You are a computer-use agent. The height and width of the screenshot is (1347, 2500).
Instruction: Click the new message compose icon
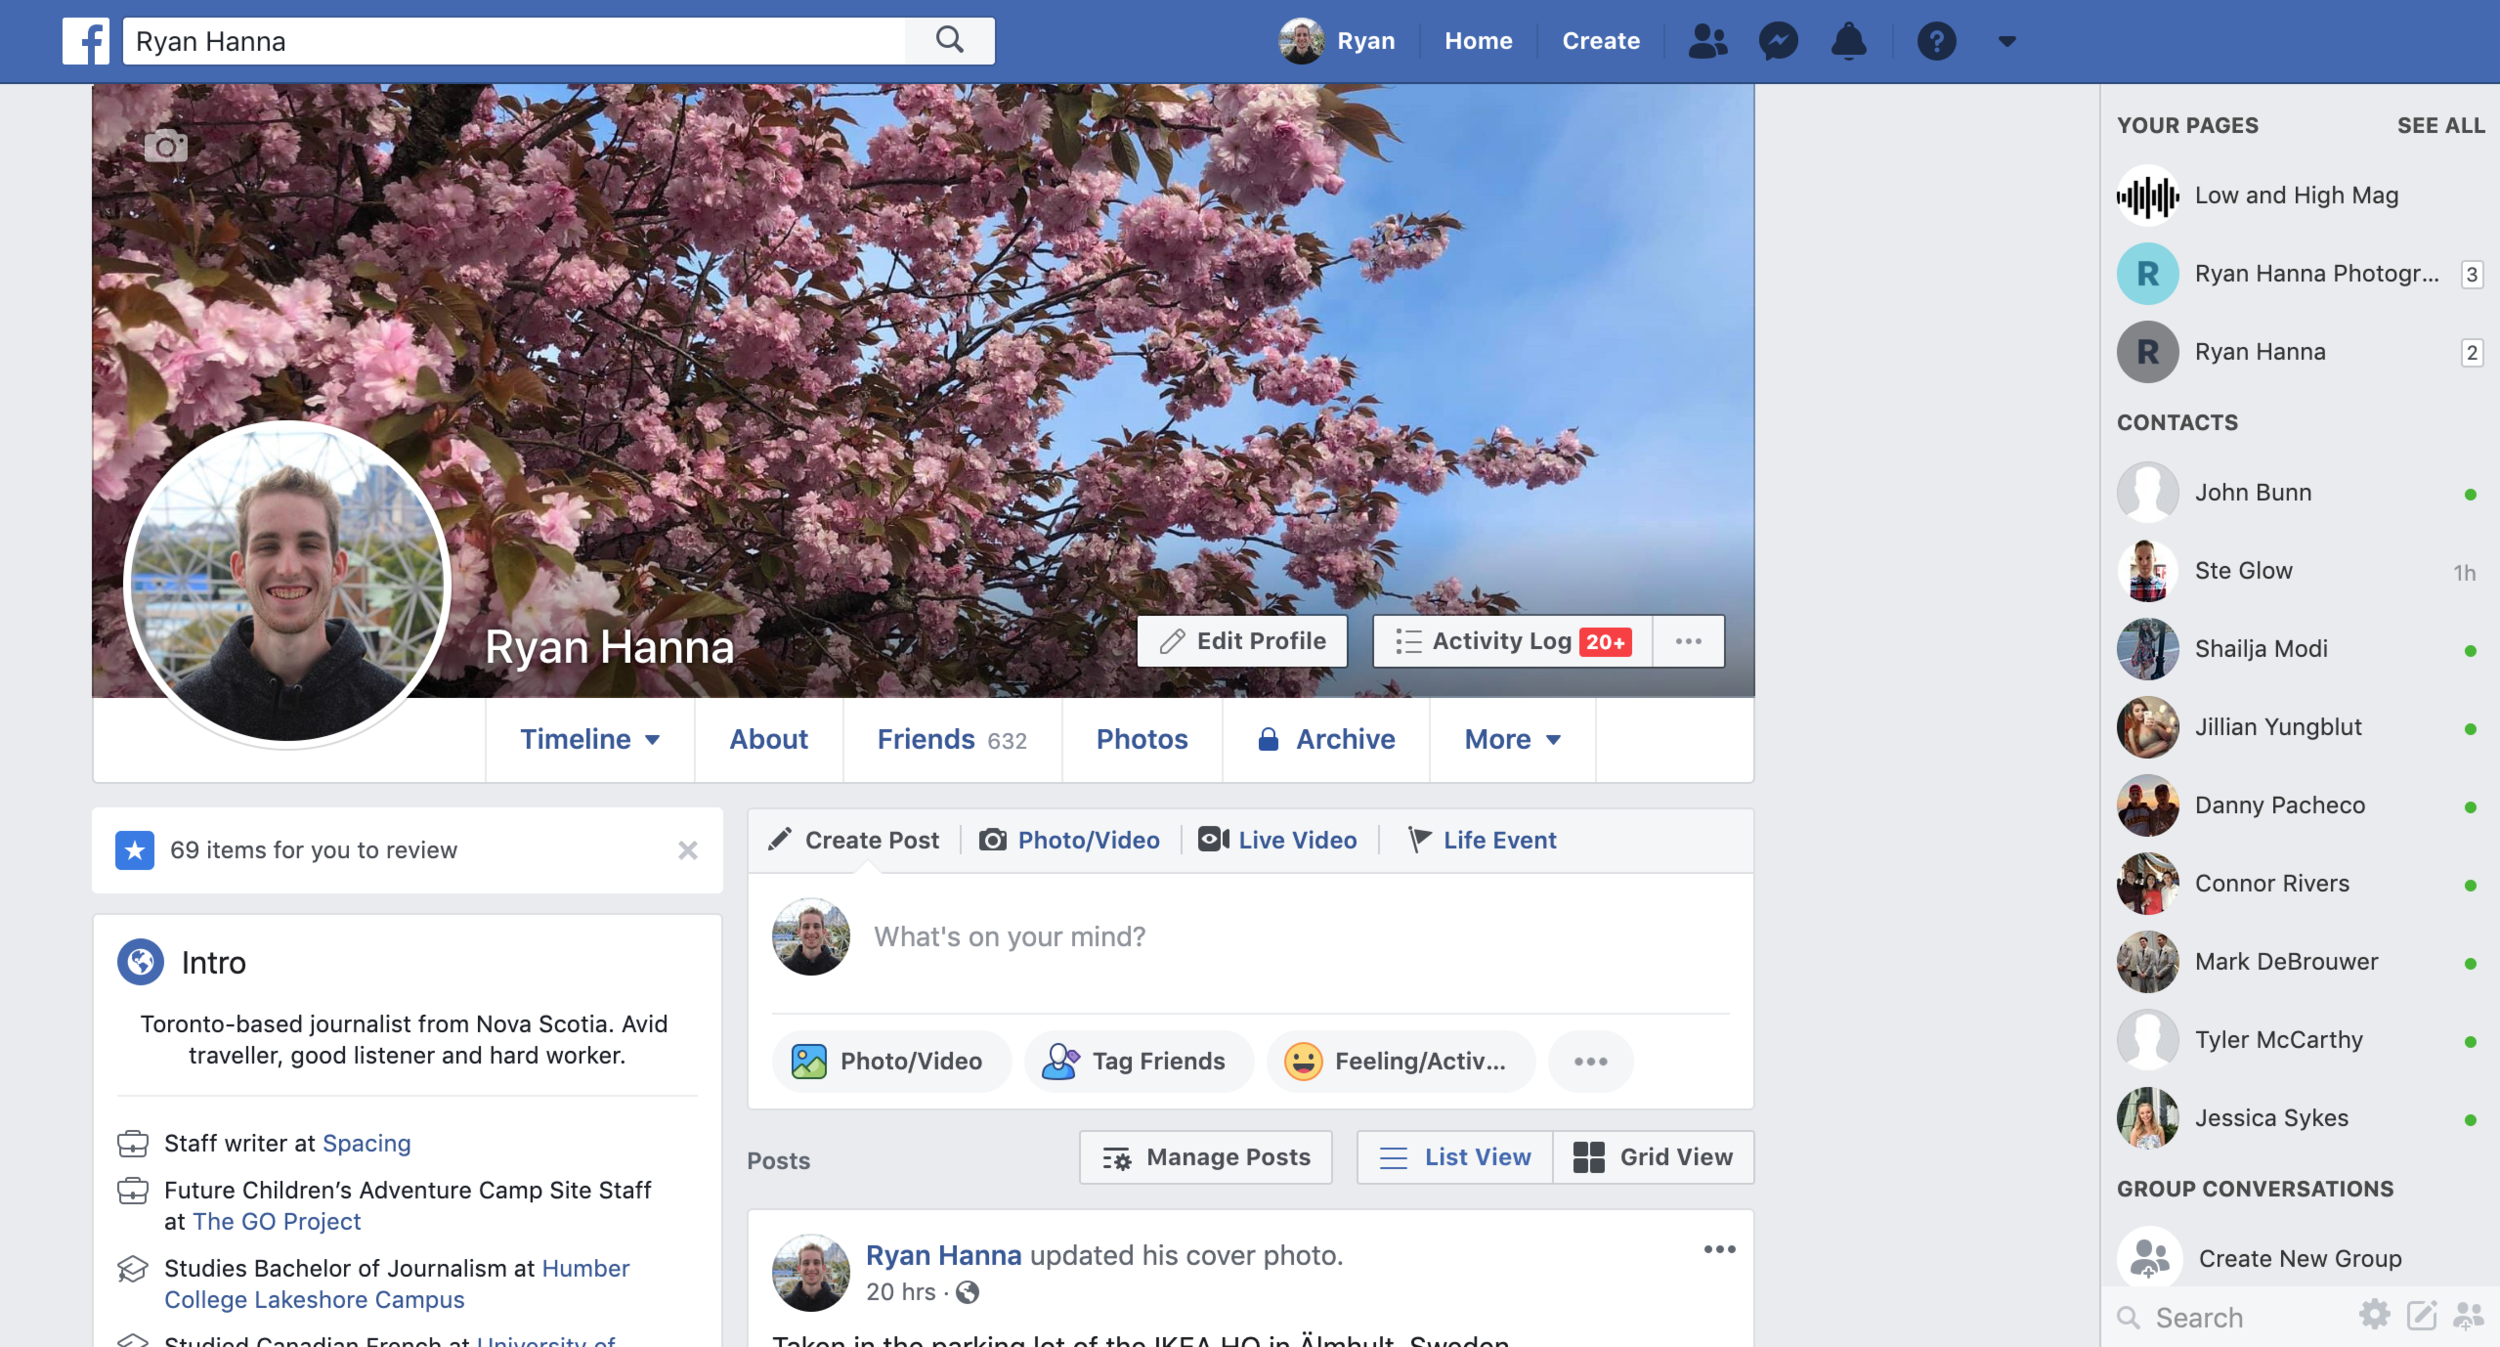(x=2421, y=1315)
